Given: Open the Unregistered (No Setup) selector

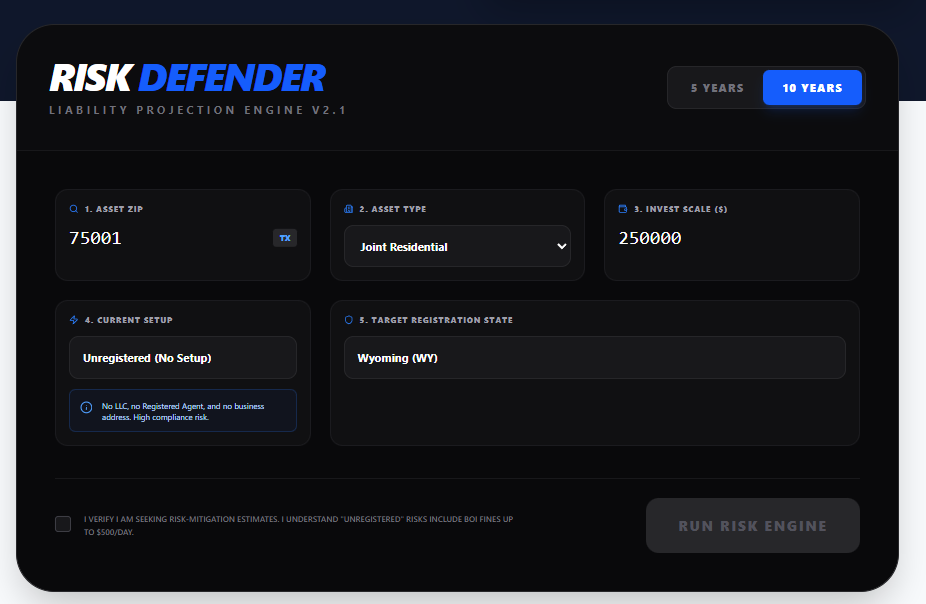Looking at the screenshot, I should point(182,358).
